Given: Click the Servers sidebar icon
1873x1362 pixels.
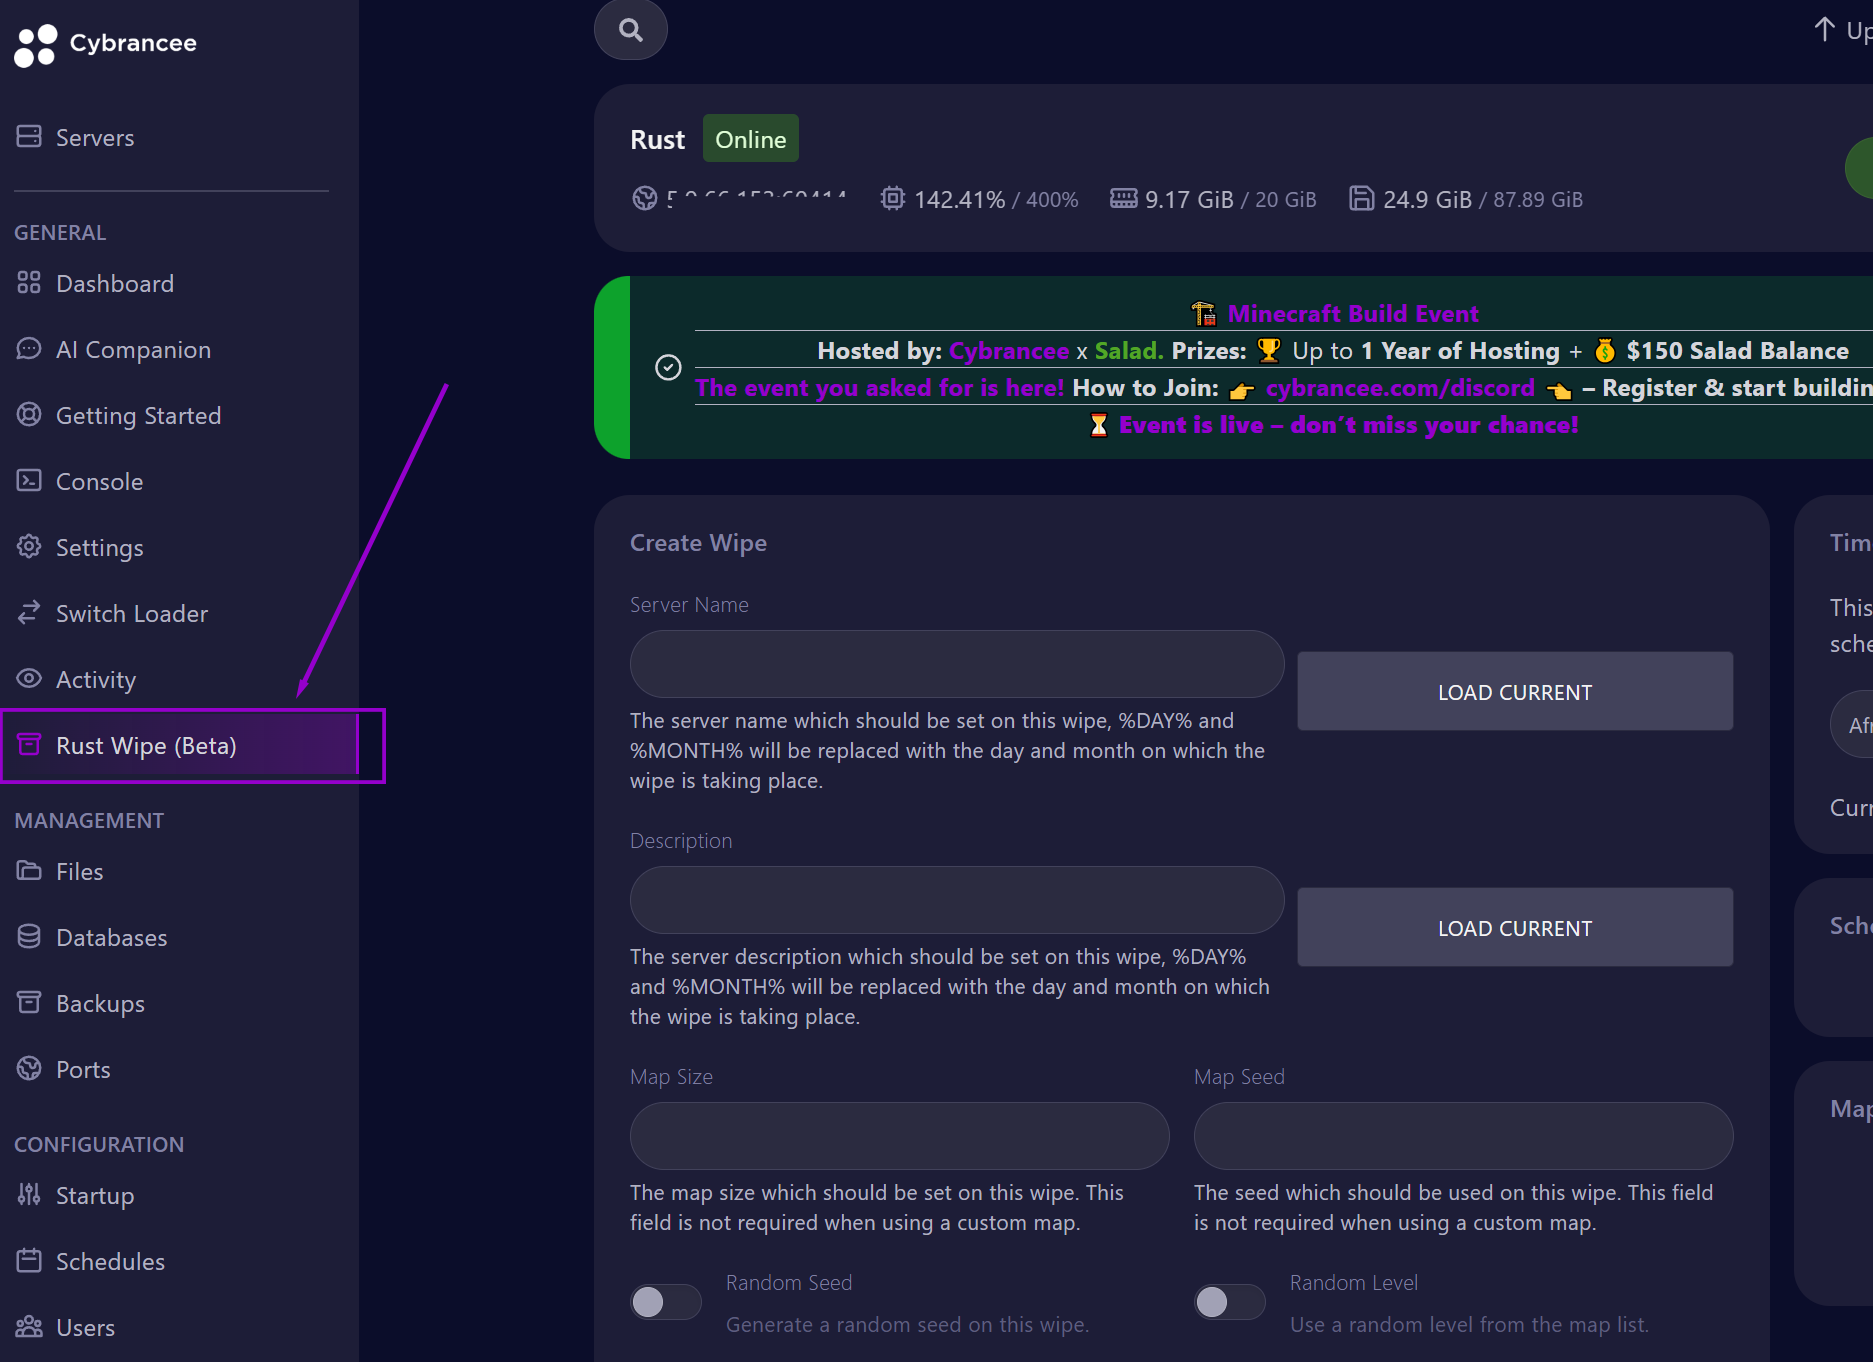Looking at the screenshot, I should coord(29,137).
